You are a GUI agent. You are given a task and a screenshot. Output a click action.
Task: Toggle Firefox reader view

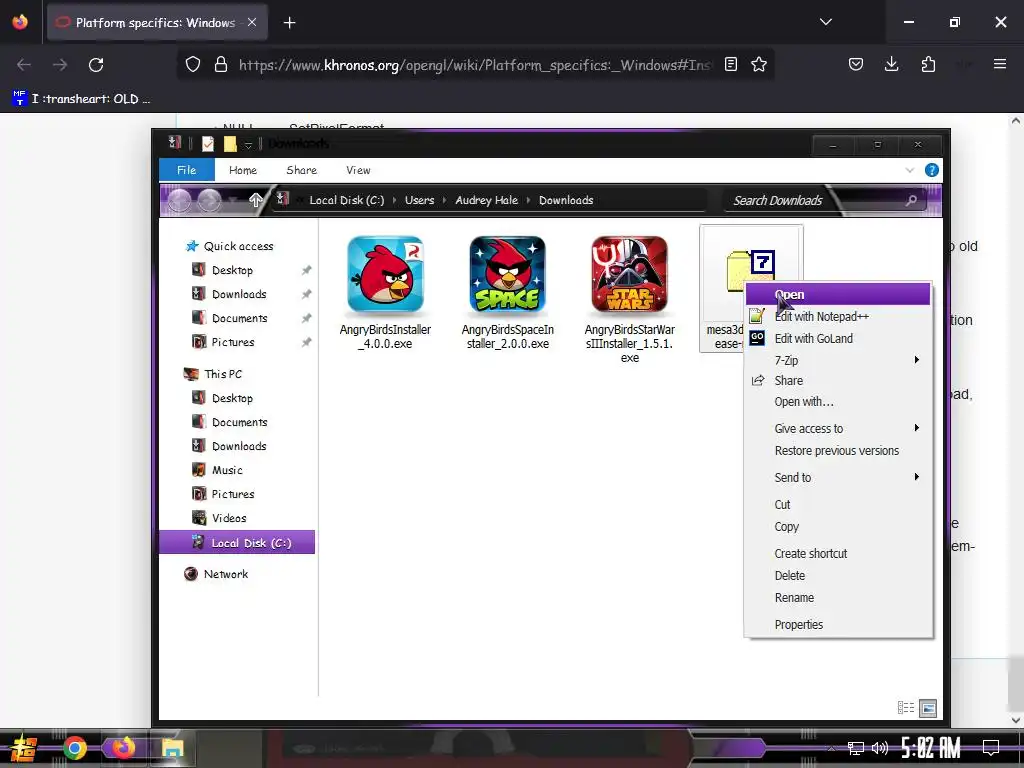point(731,65)
